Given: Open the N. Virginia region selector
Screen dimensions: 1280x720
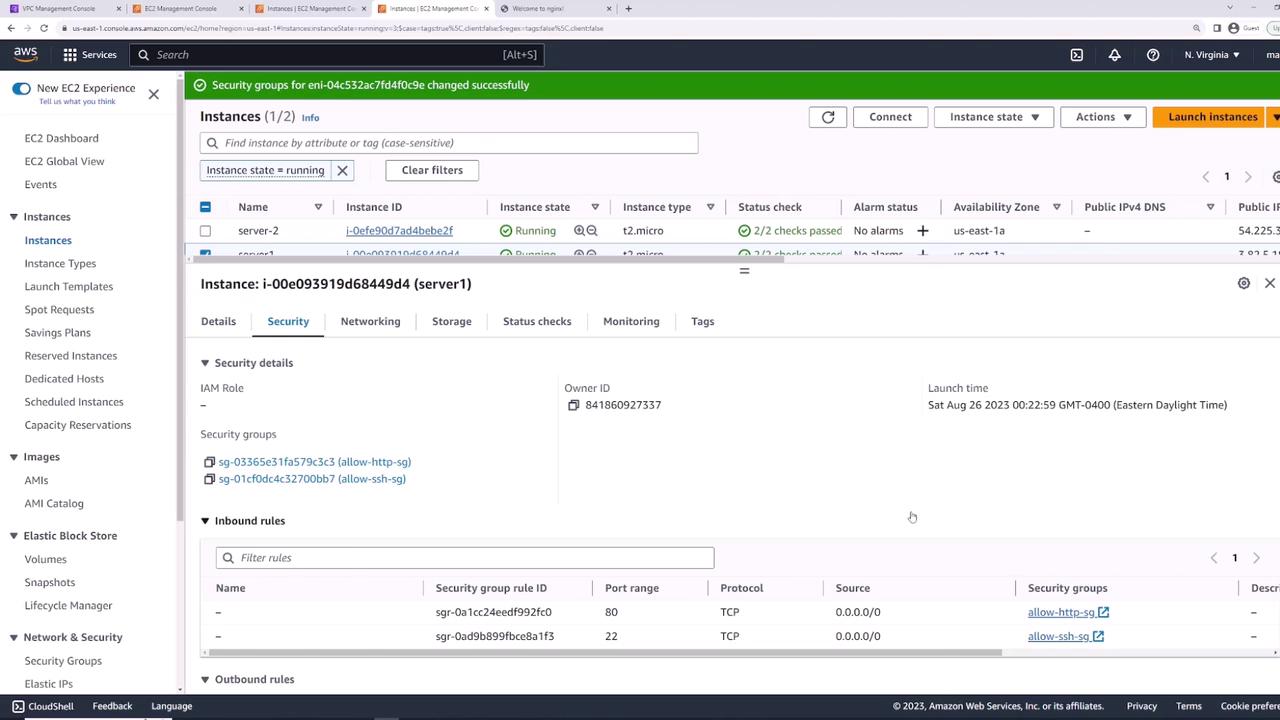Looking at the screenshot, I should coord(1212,55).
